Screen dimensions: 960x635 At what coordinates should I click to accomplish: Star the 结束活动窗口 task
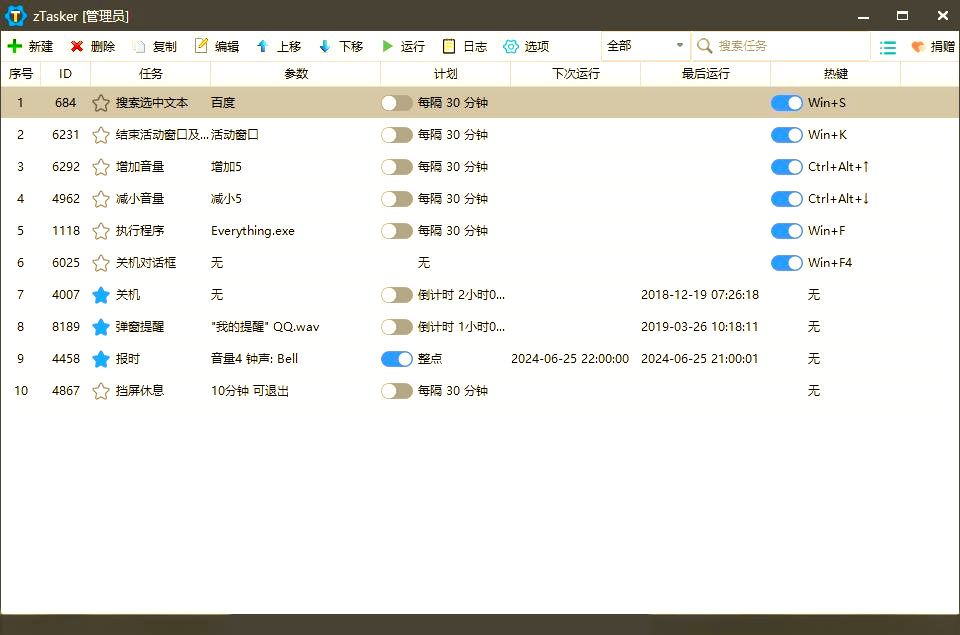[x=100, y=135]
